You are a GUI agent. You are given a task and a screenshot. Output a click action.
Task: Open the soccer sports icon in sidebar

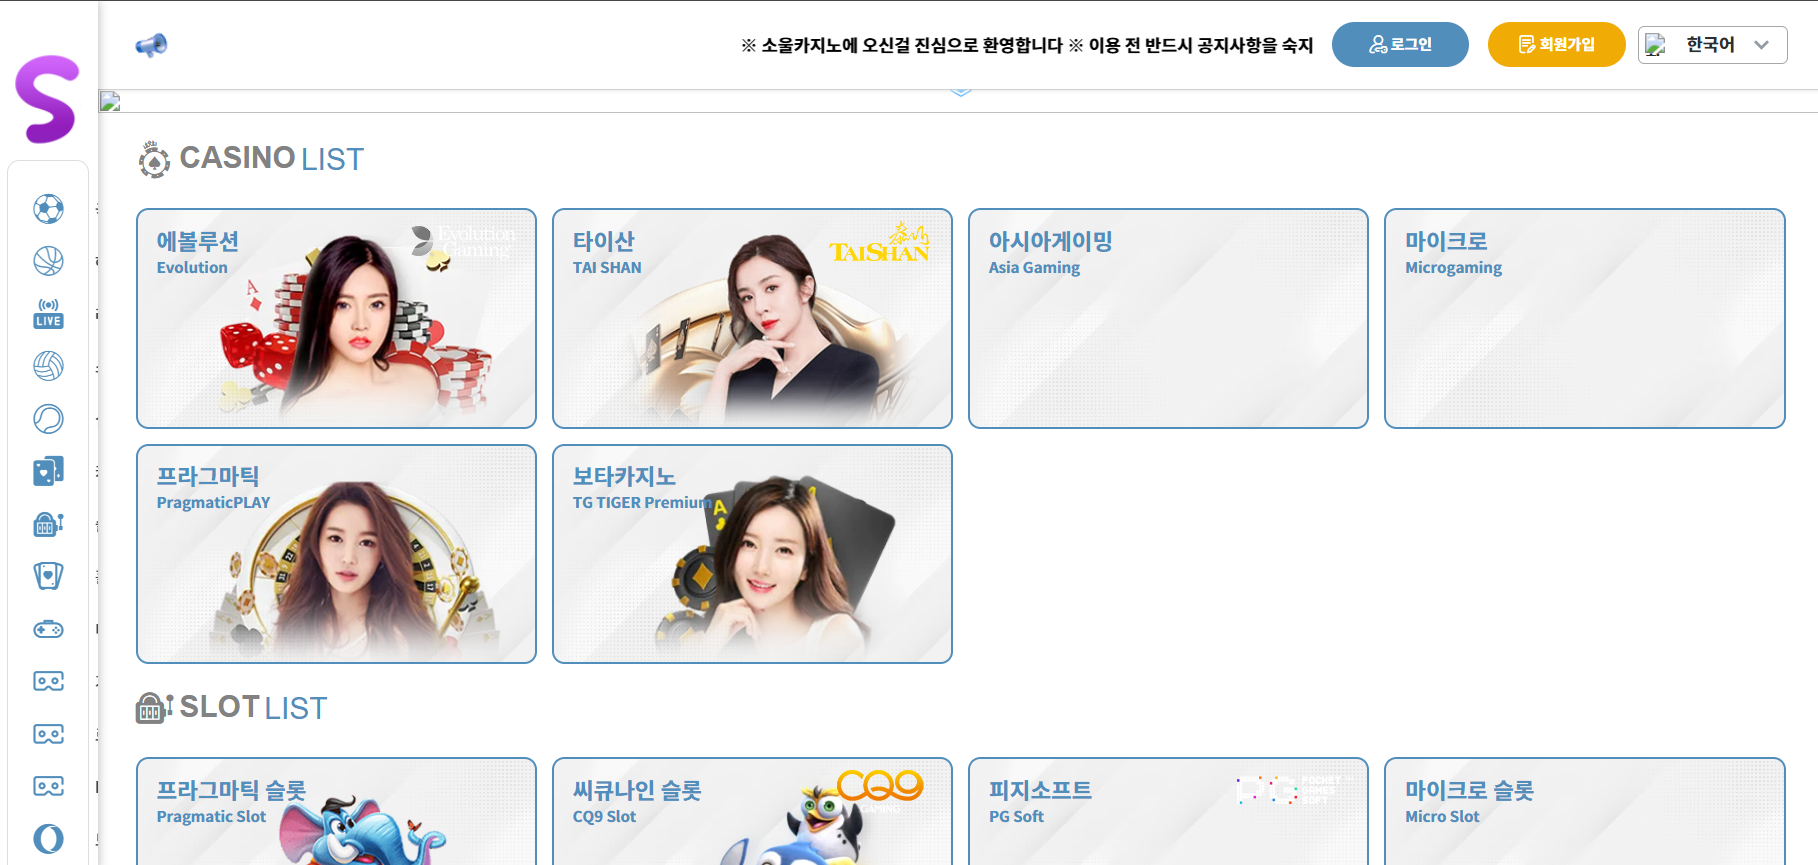pos(48,209)
